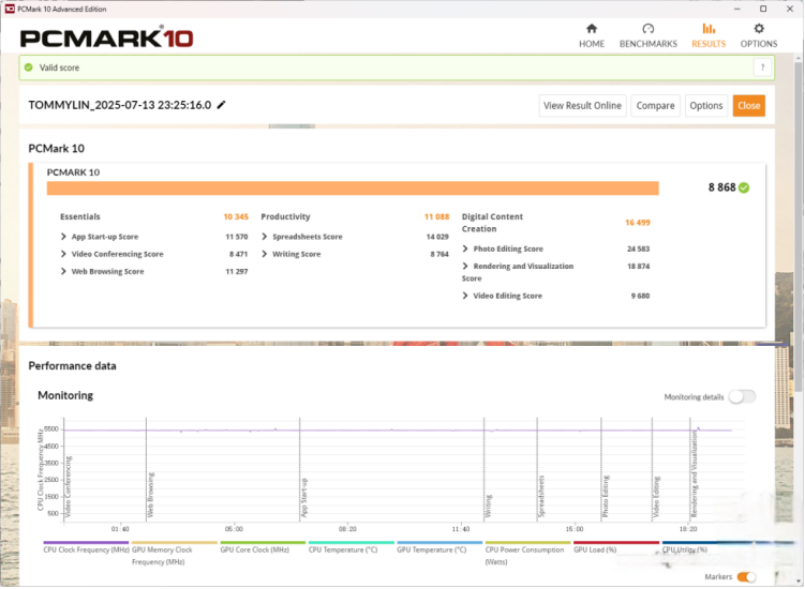Click the Photo Editing value 24 583
Screen dimensions: 805x589
tap(638, 249)
